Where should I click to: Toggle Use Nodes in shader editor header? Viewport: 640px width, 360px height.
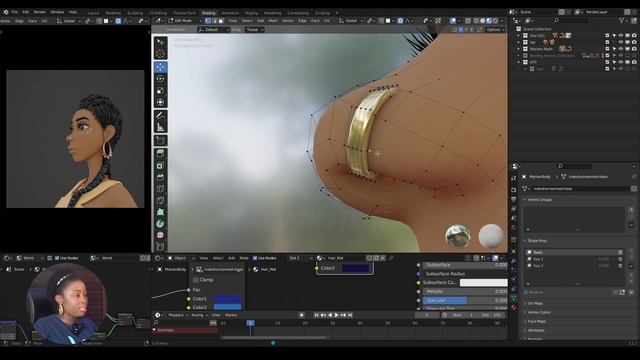(x=255, y=258)
